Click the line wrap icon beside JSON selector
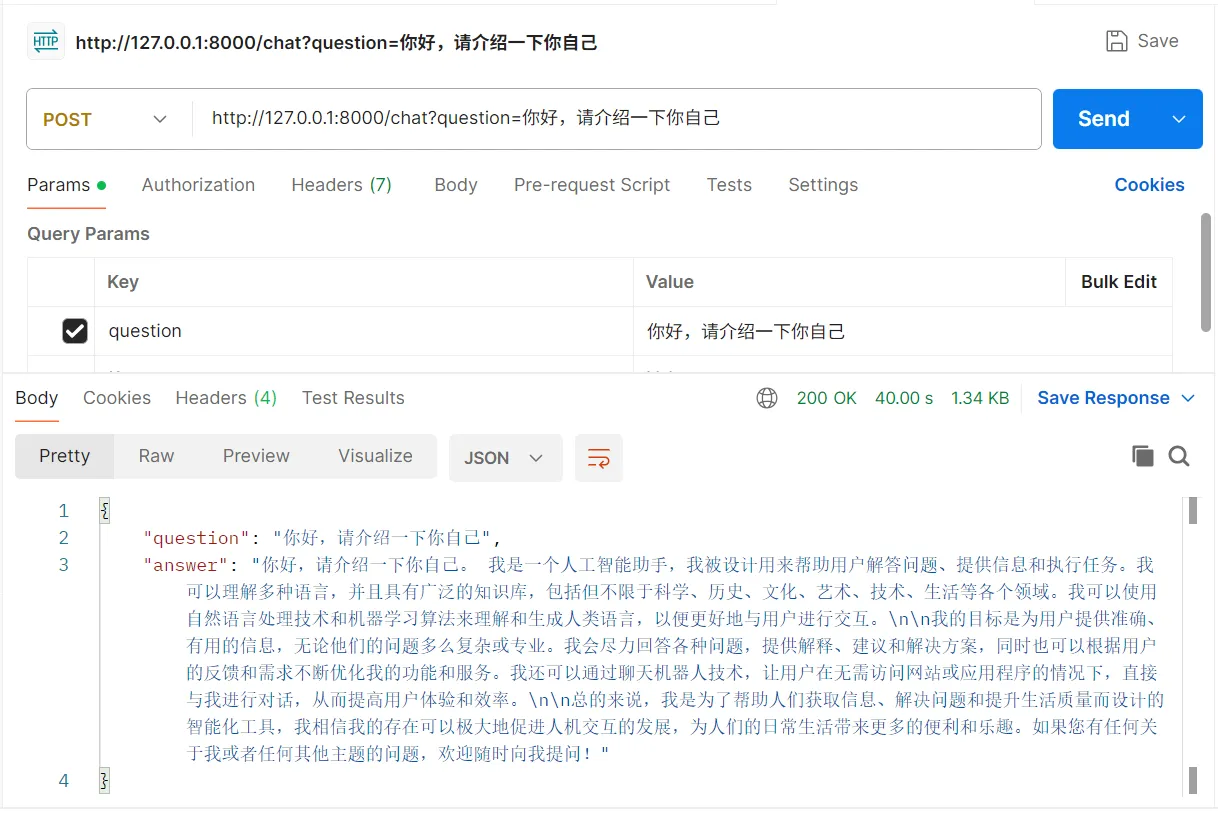 [598, 456]
